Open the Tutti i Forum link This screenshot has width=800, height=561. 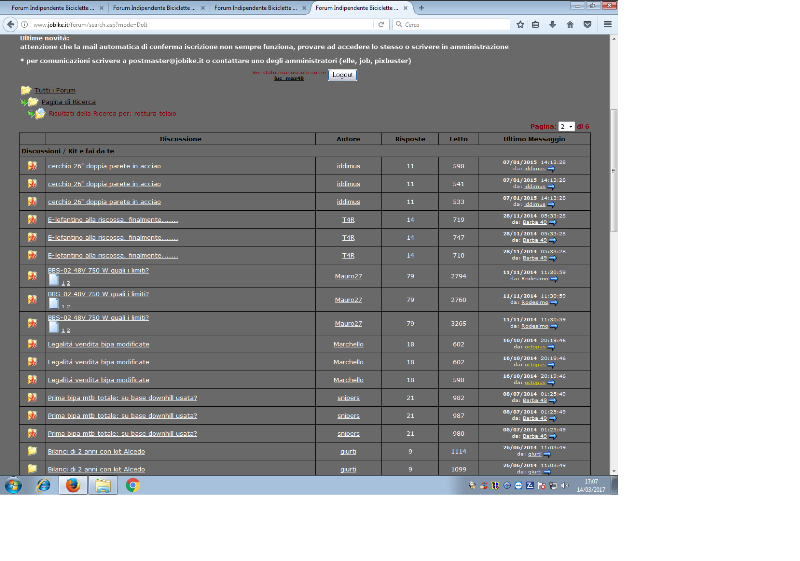coord(55,90)
